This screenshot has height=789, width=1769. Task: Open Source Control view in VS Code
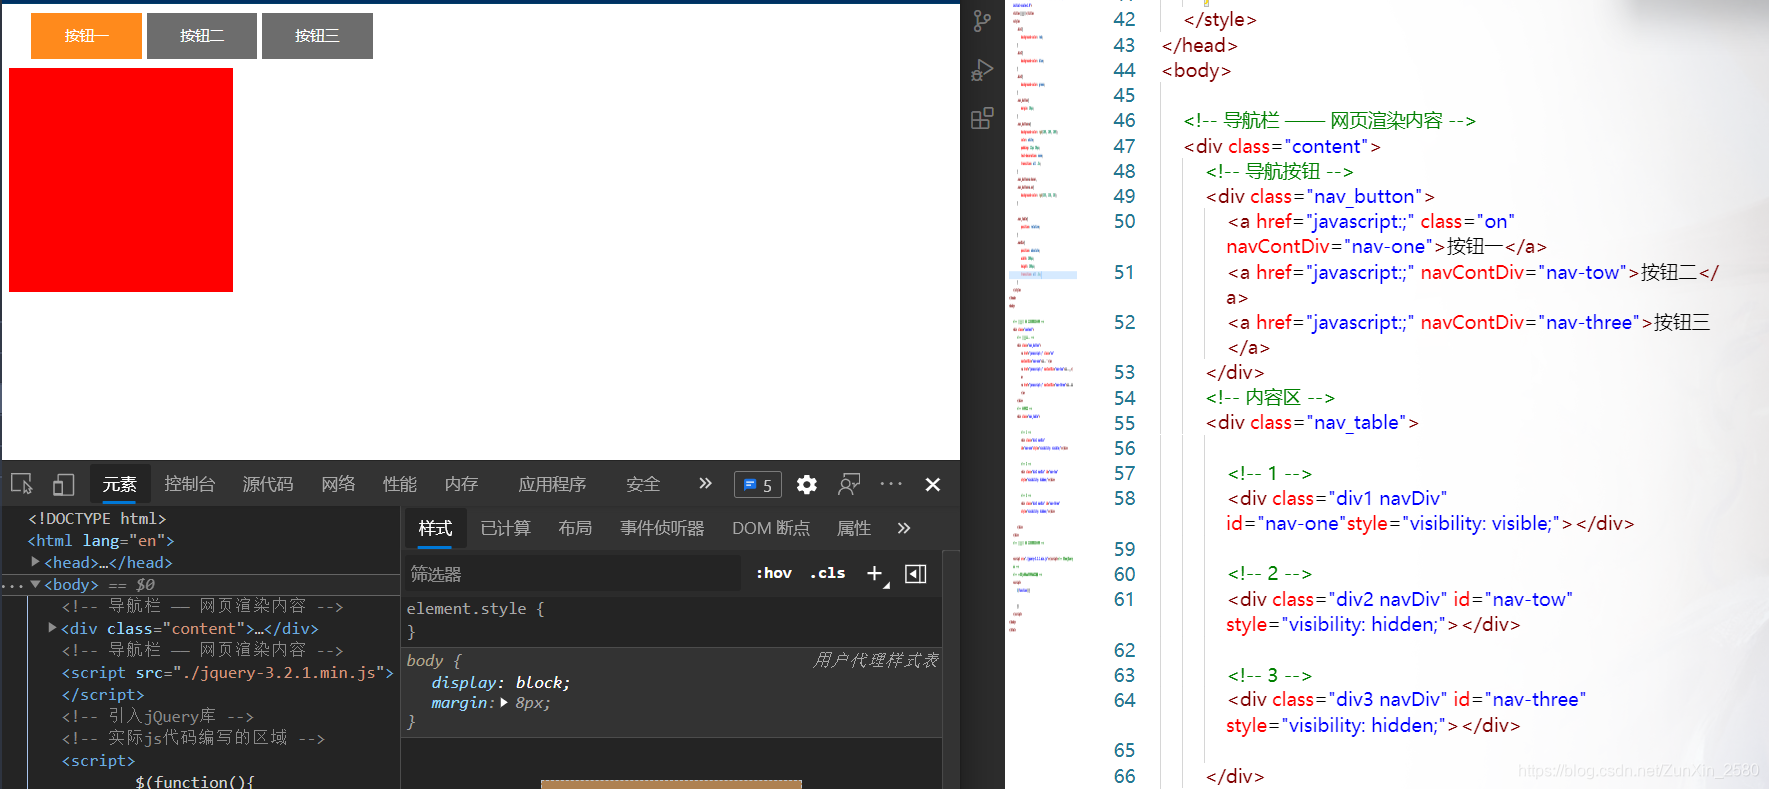(x=982, y=21)
